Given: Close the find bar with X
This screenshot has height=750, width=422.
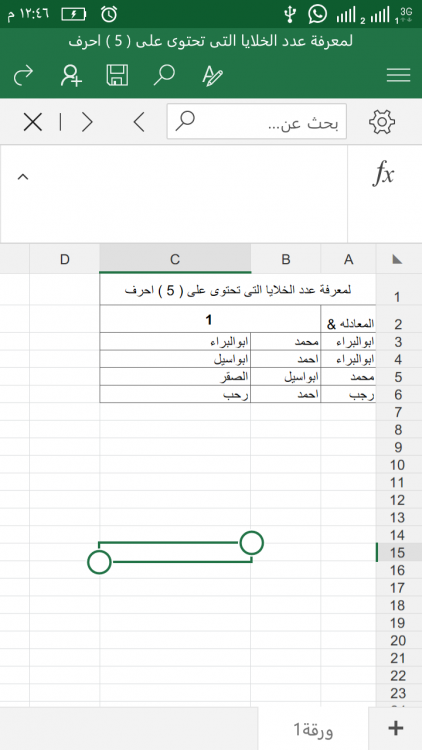Looking at the screenshot, I should tap(33, 122).
